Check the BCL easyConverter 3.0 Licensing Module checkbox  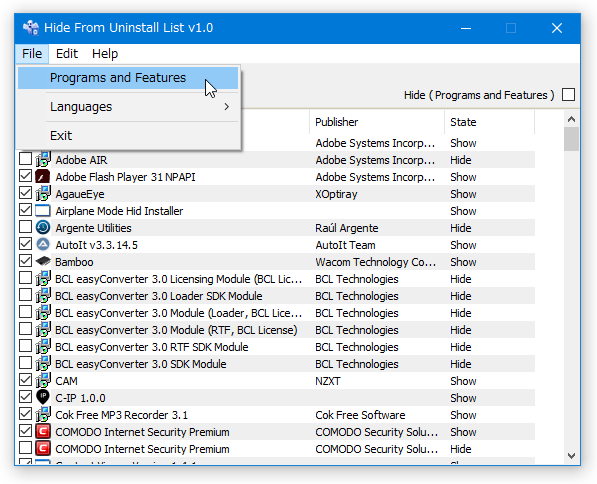pyautogui.click(x=26, y=278)
